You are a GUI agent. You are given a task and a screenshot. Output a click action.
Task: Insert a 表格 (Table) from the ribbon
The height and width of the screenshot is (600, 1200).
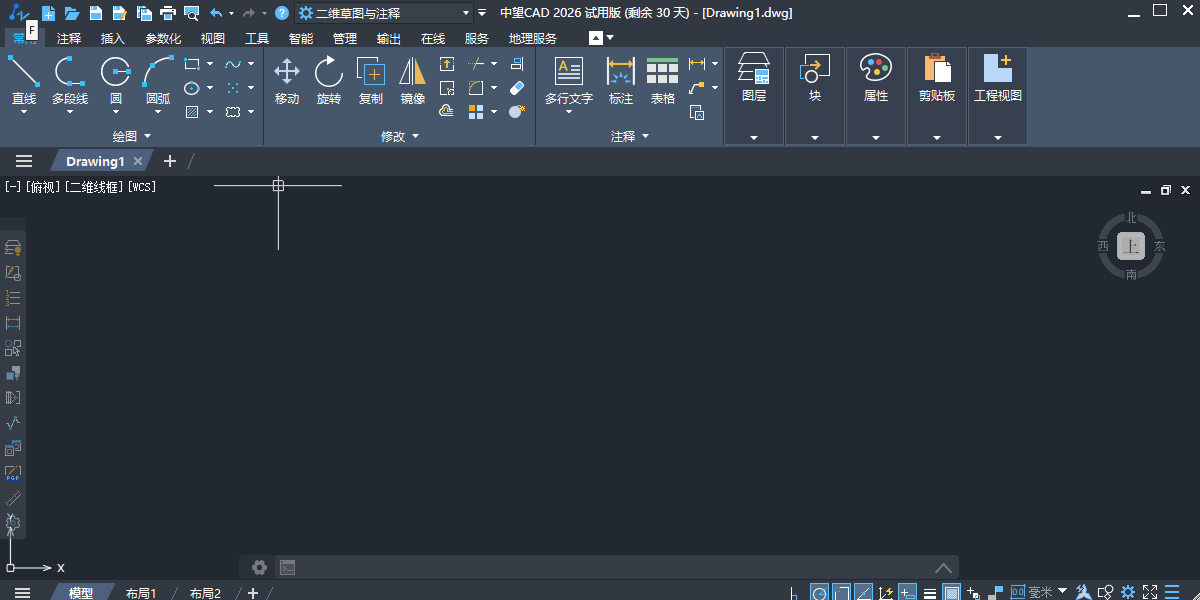662,80
